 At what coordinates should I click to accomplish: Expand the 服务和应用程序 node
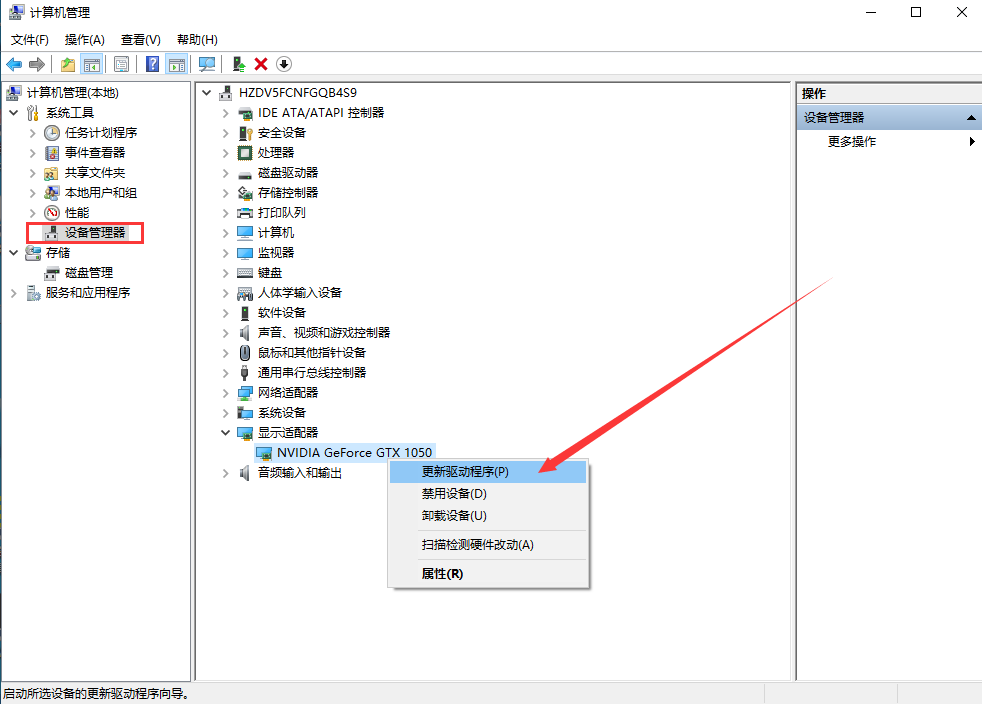(14, 293)
